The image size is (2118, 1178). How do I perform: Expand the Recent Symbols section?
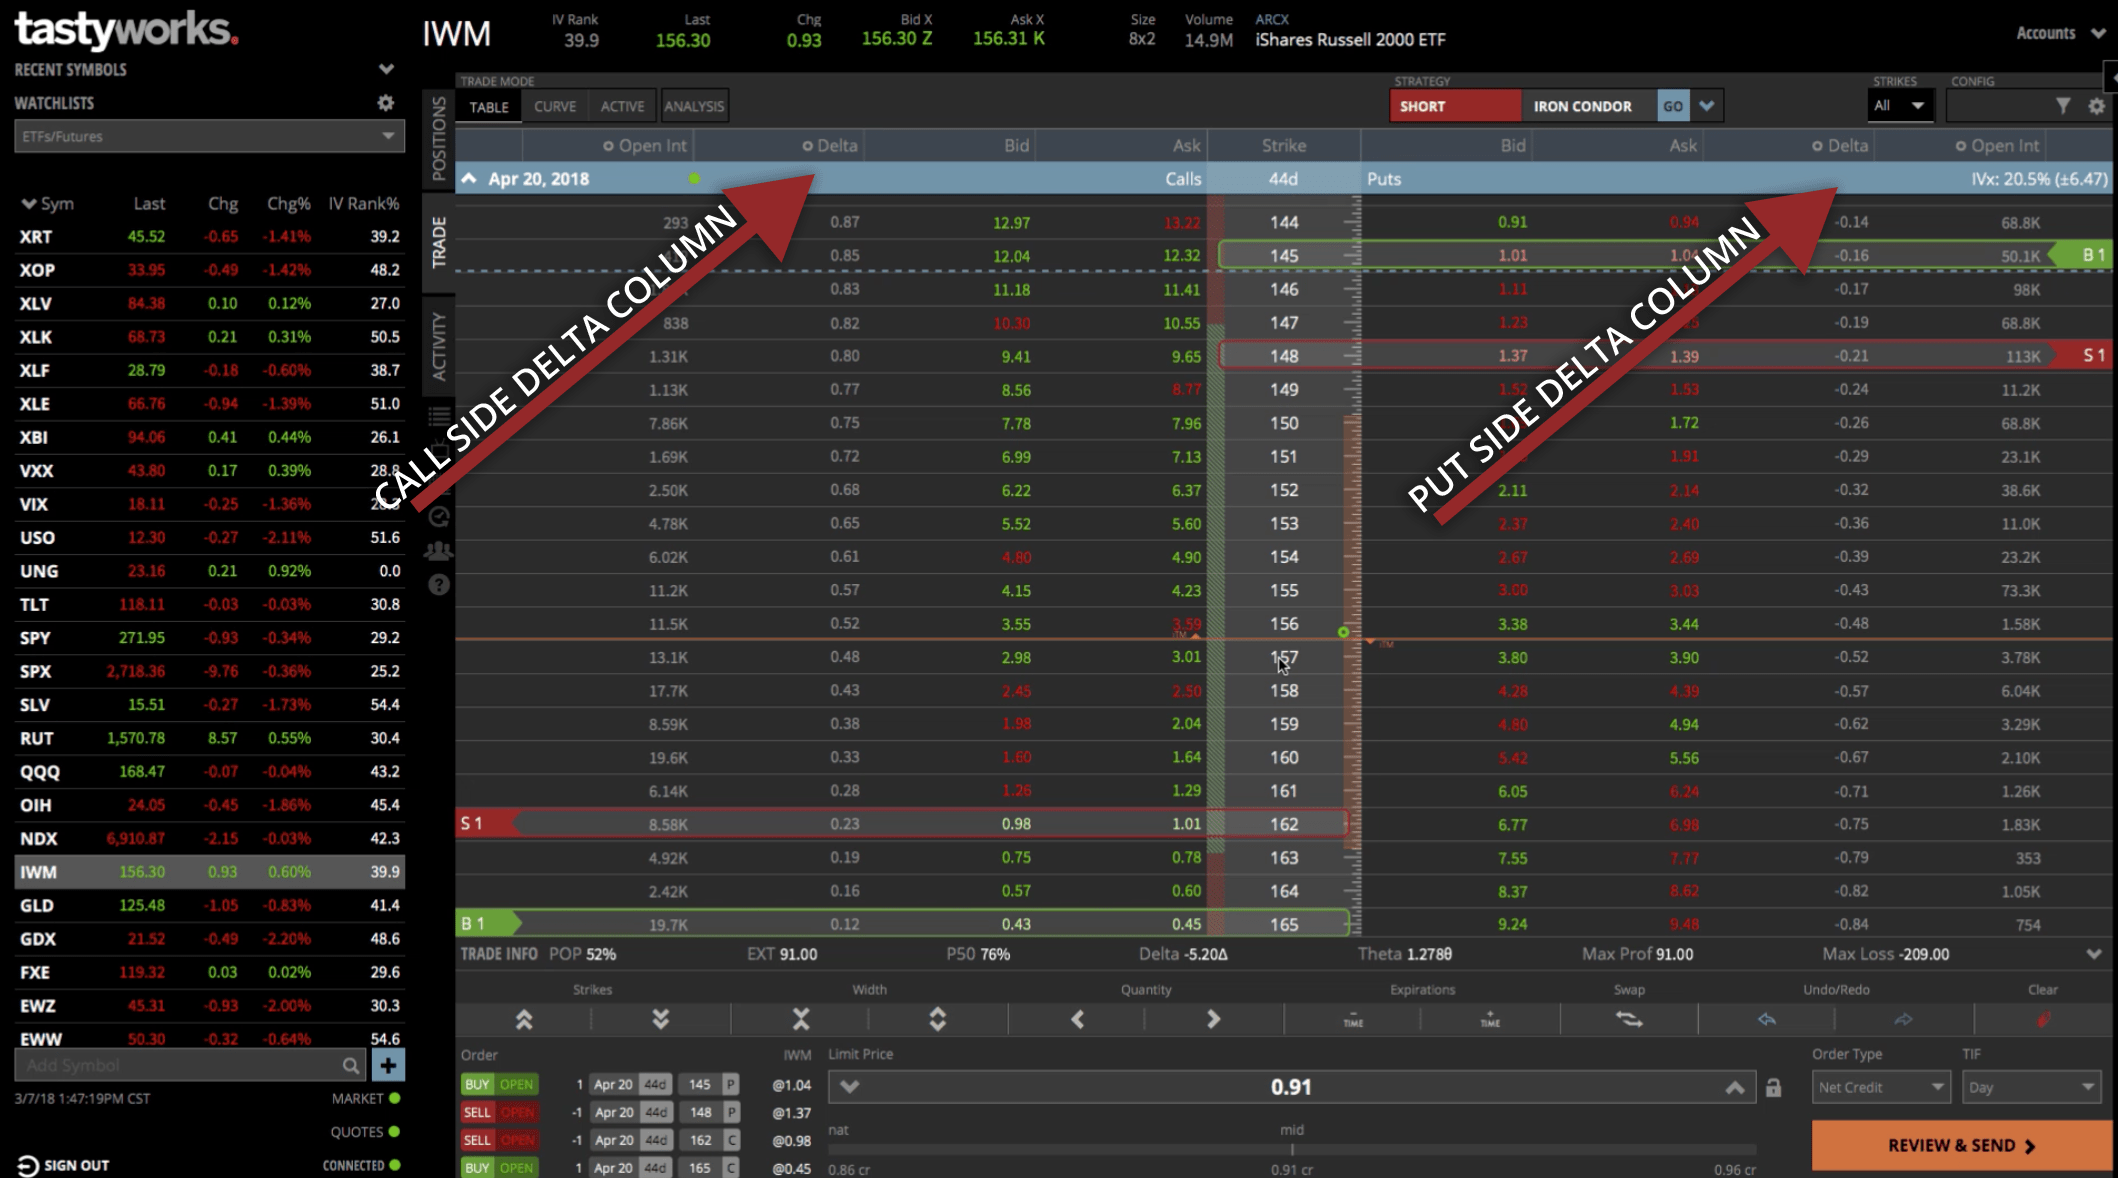click(x=386, y=69)
